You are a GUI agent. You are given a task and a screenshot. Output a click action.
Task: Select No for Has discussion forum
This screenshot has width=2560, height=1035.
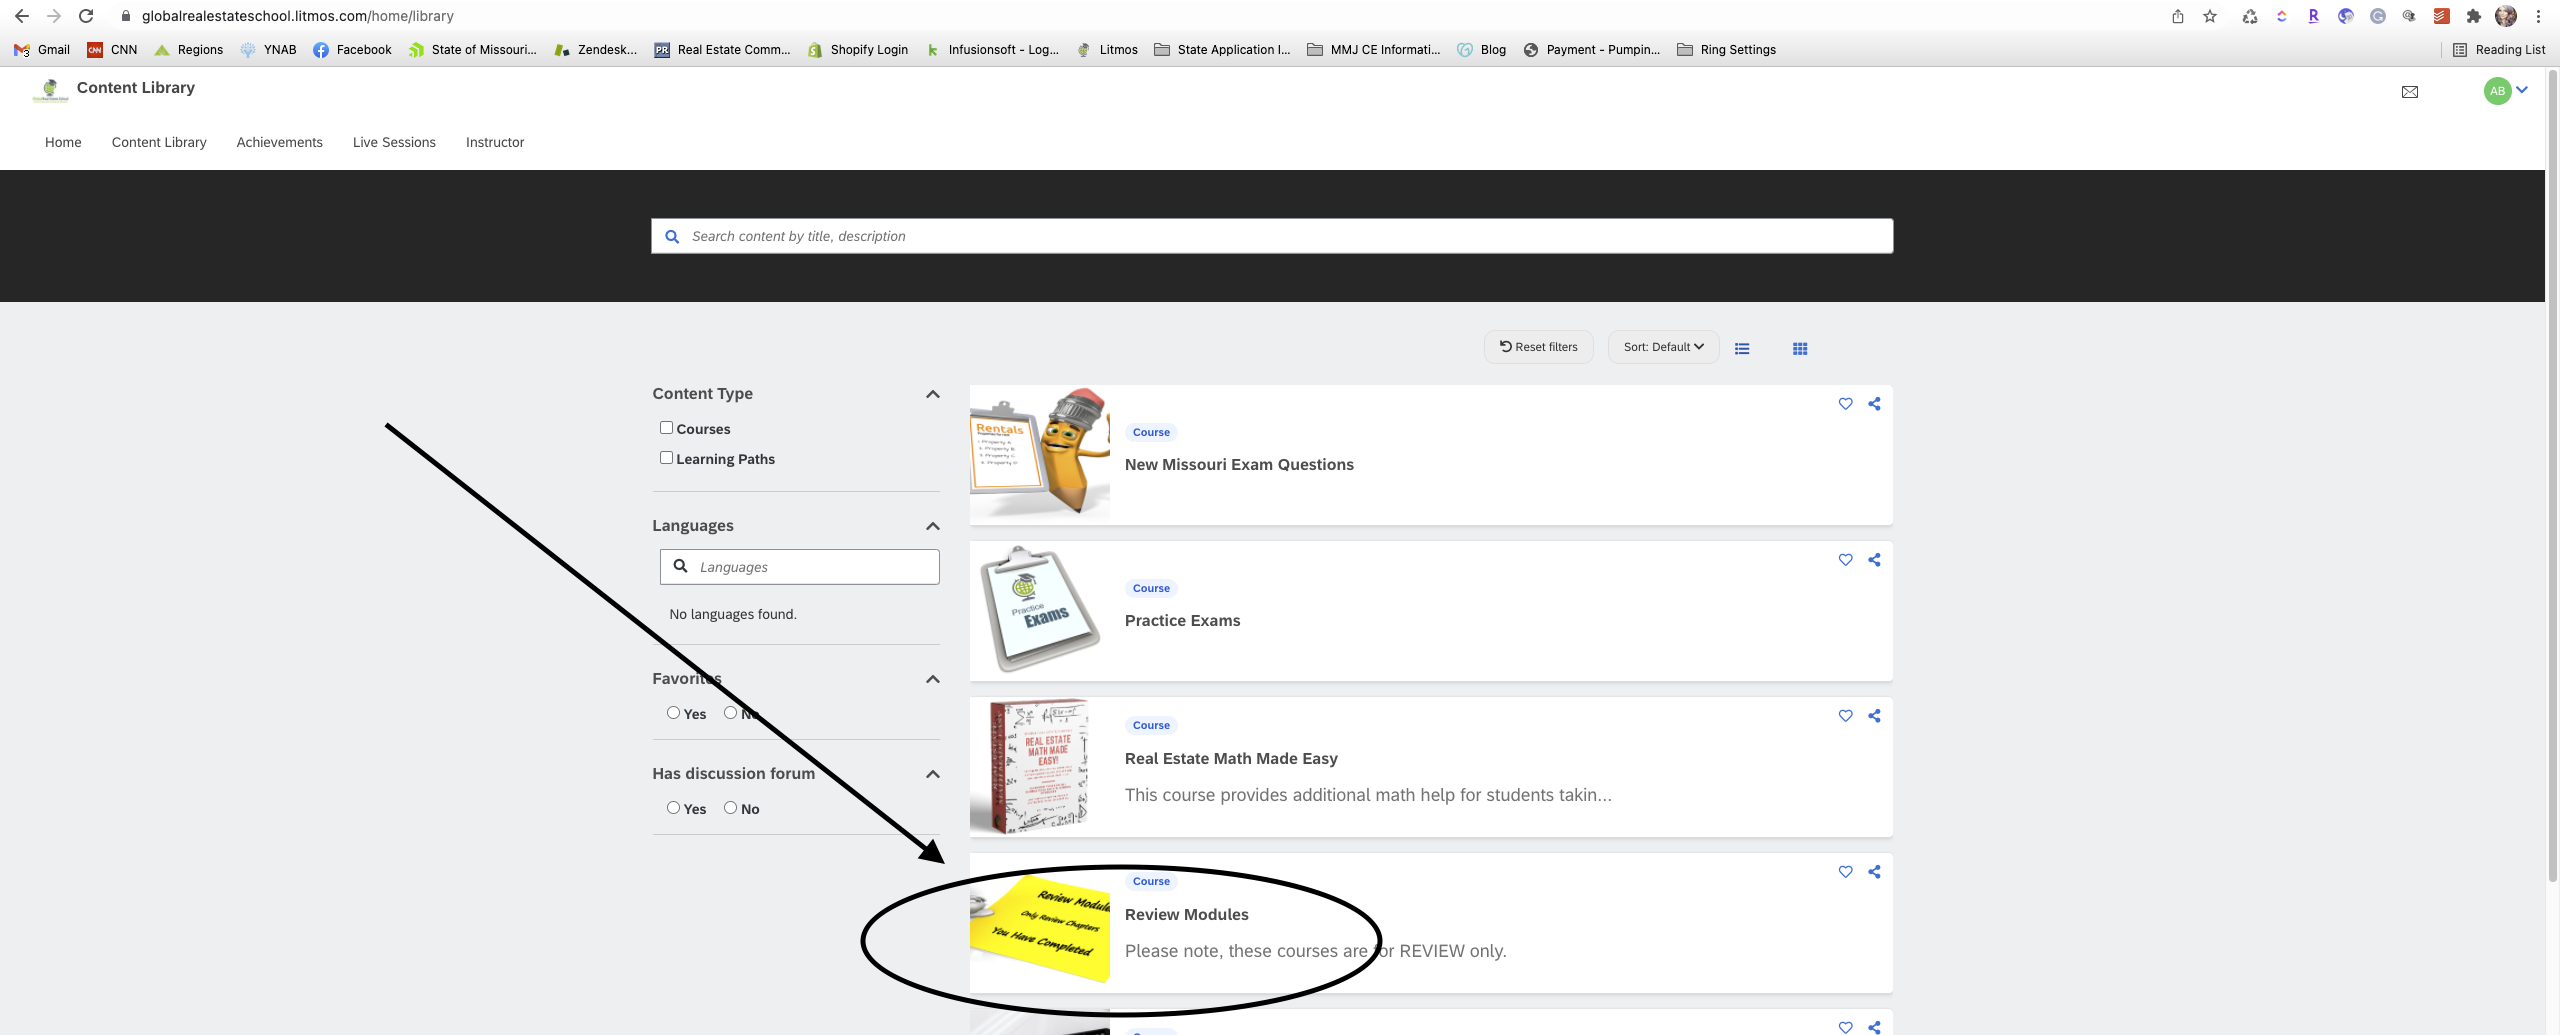click(730, 808)
